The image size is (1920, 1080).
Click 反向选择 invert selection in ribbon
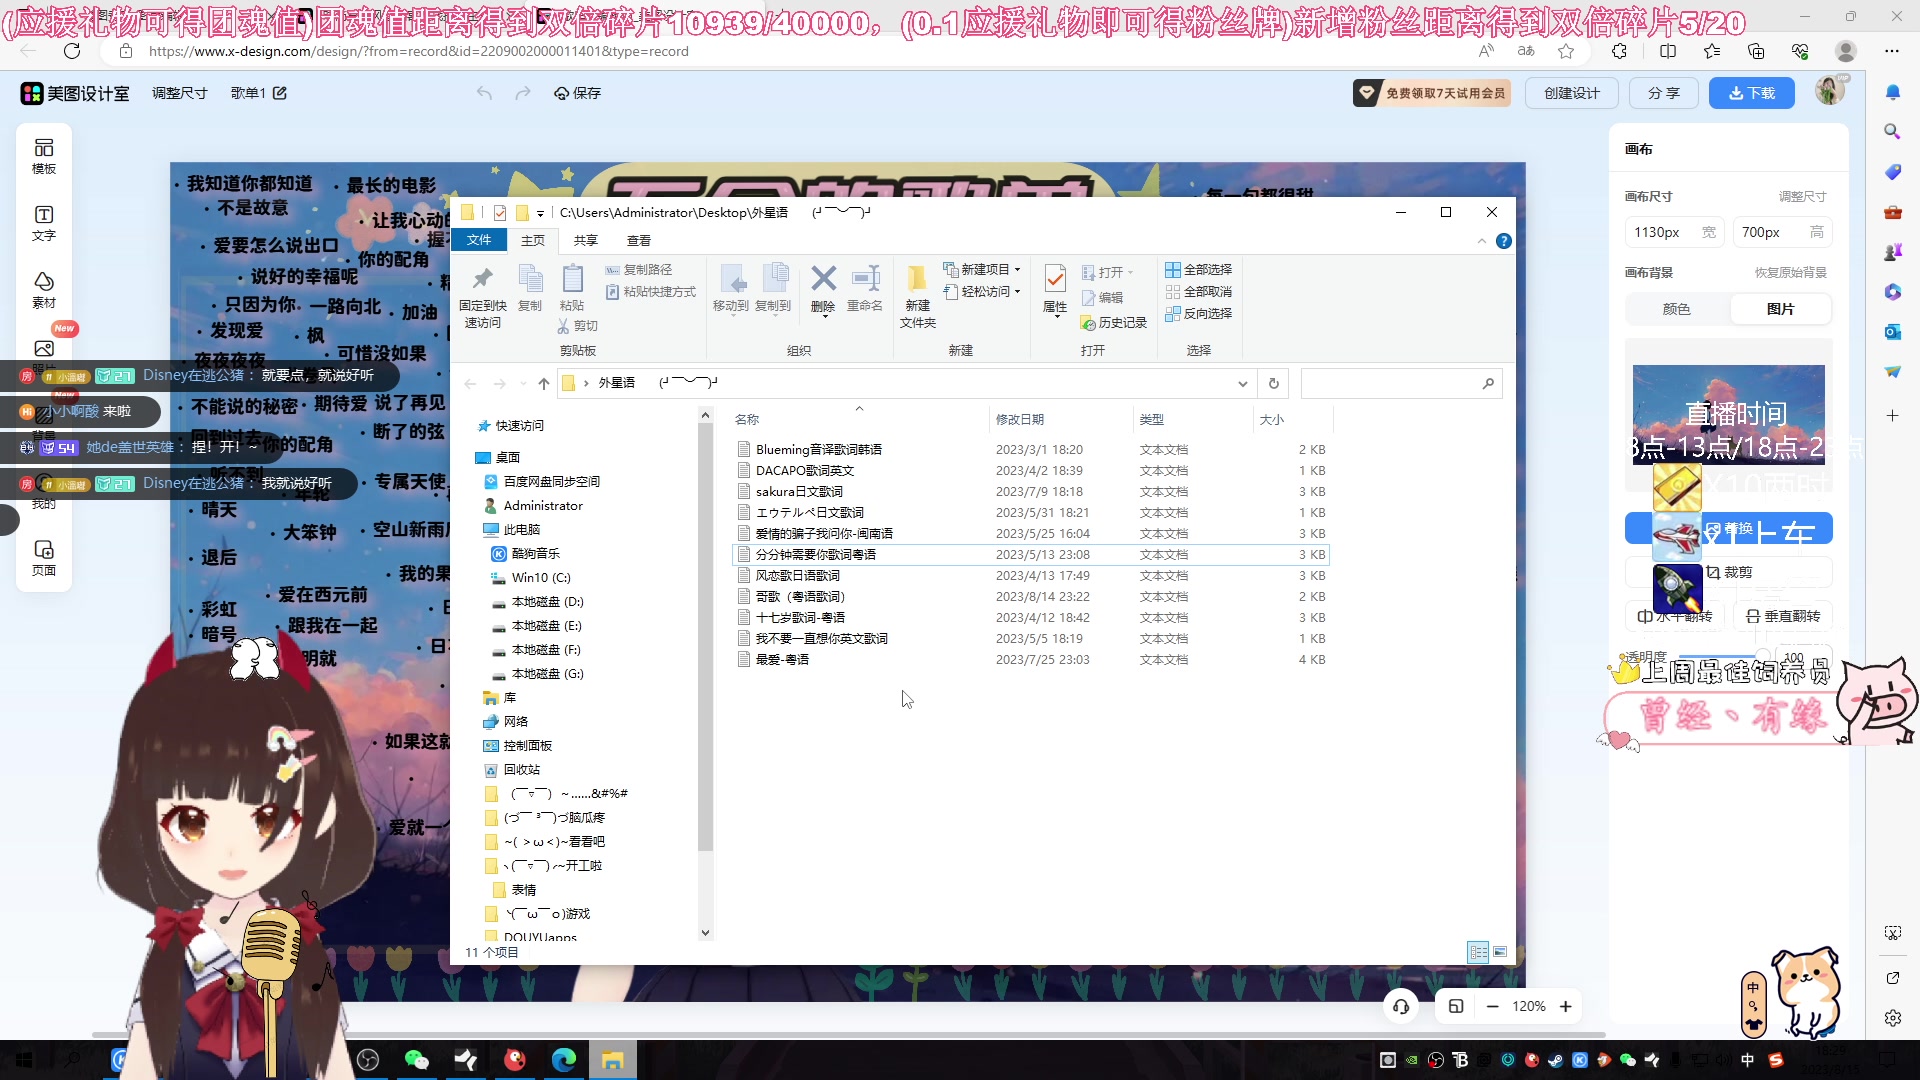[1198, 313]
